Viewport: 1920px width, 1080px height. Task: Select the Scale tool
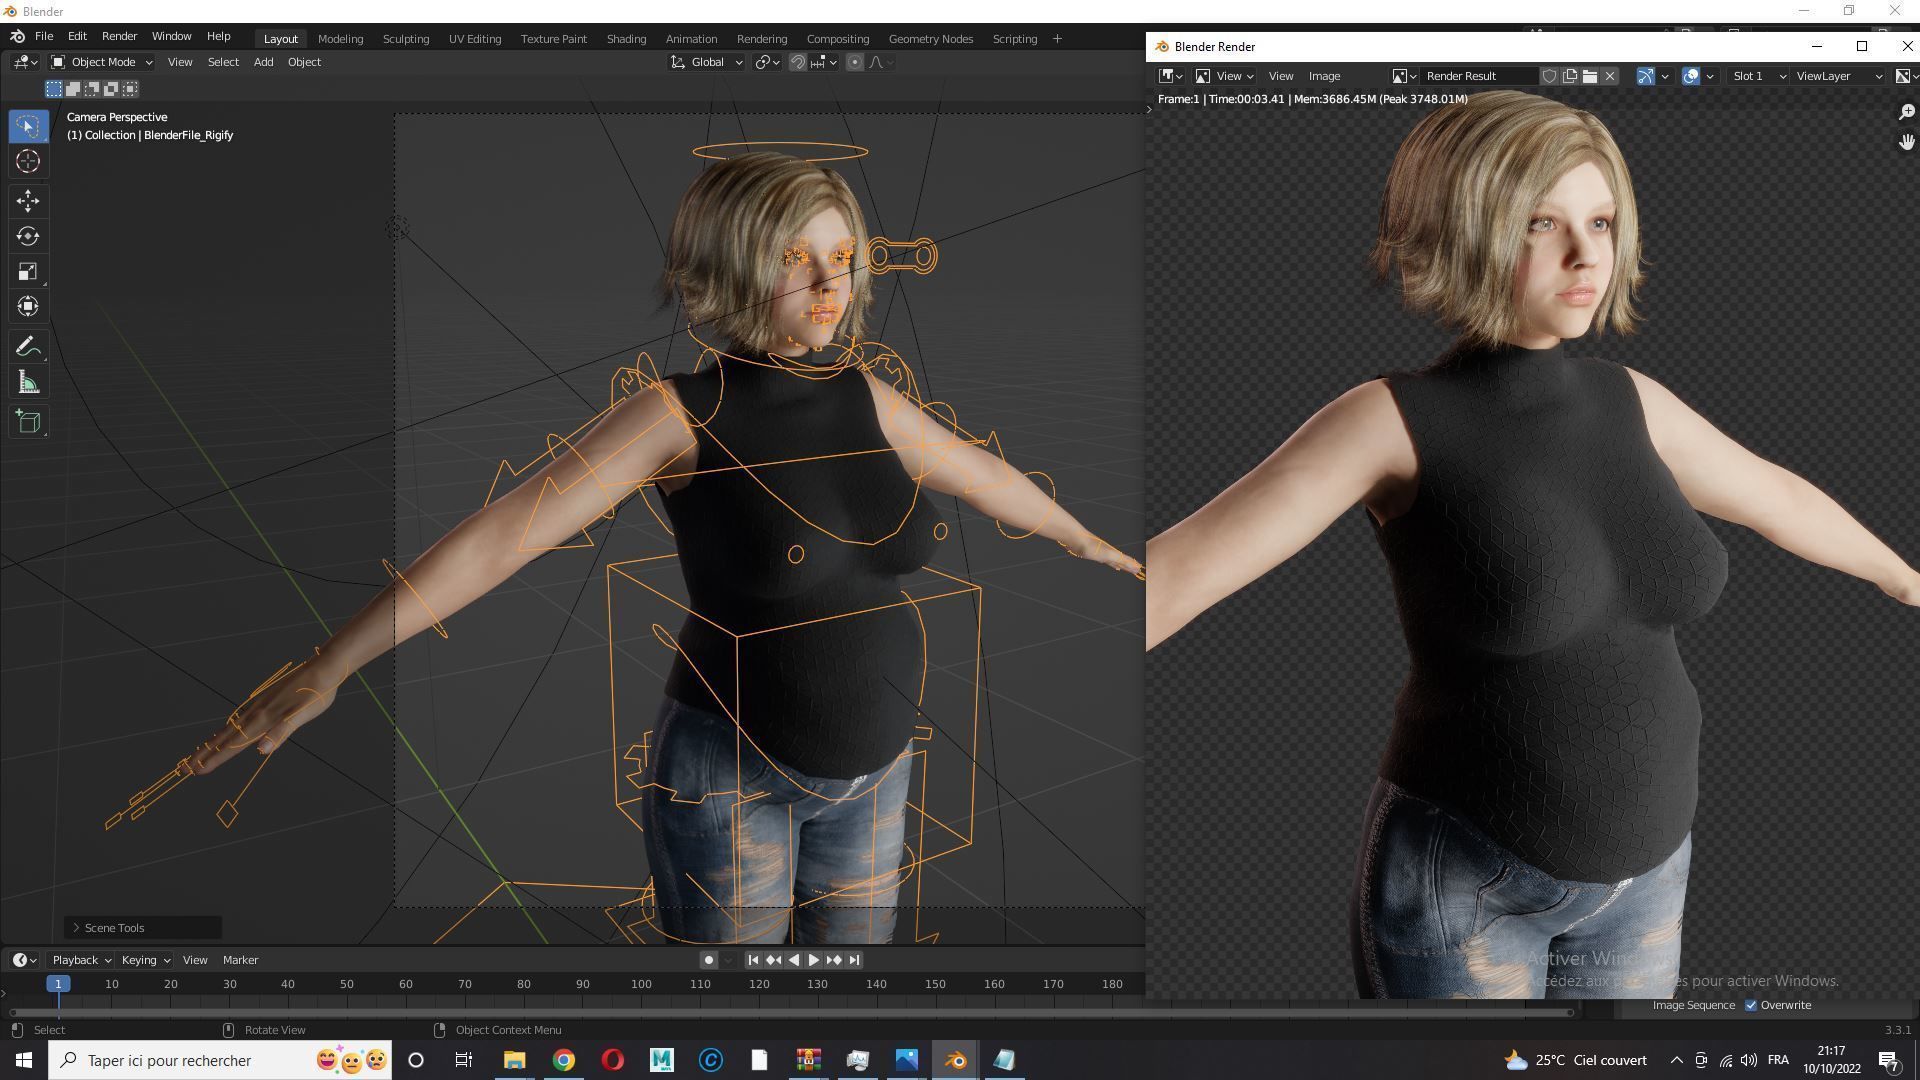[x=28, y=271]
